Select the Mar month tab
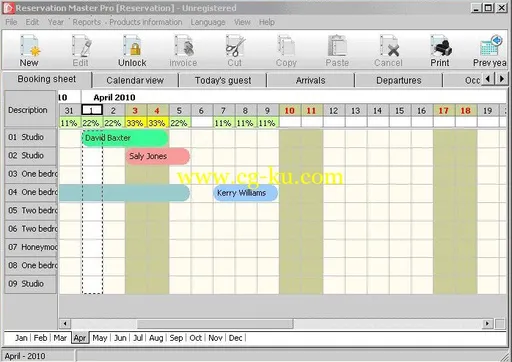This screenshot has width=512, height=362. click(60, 338)
